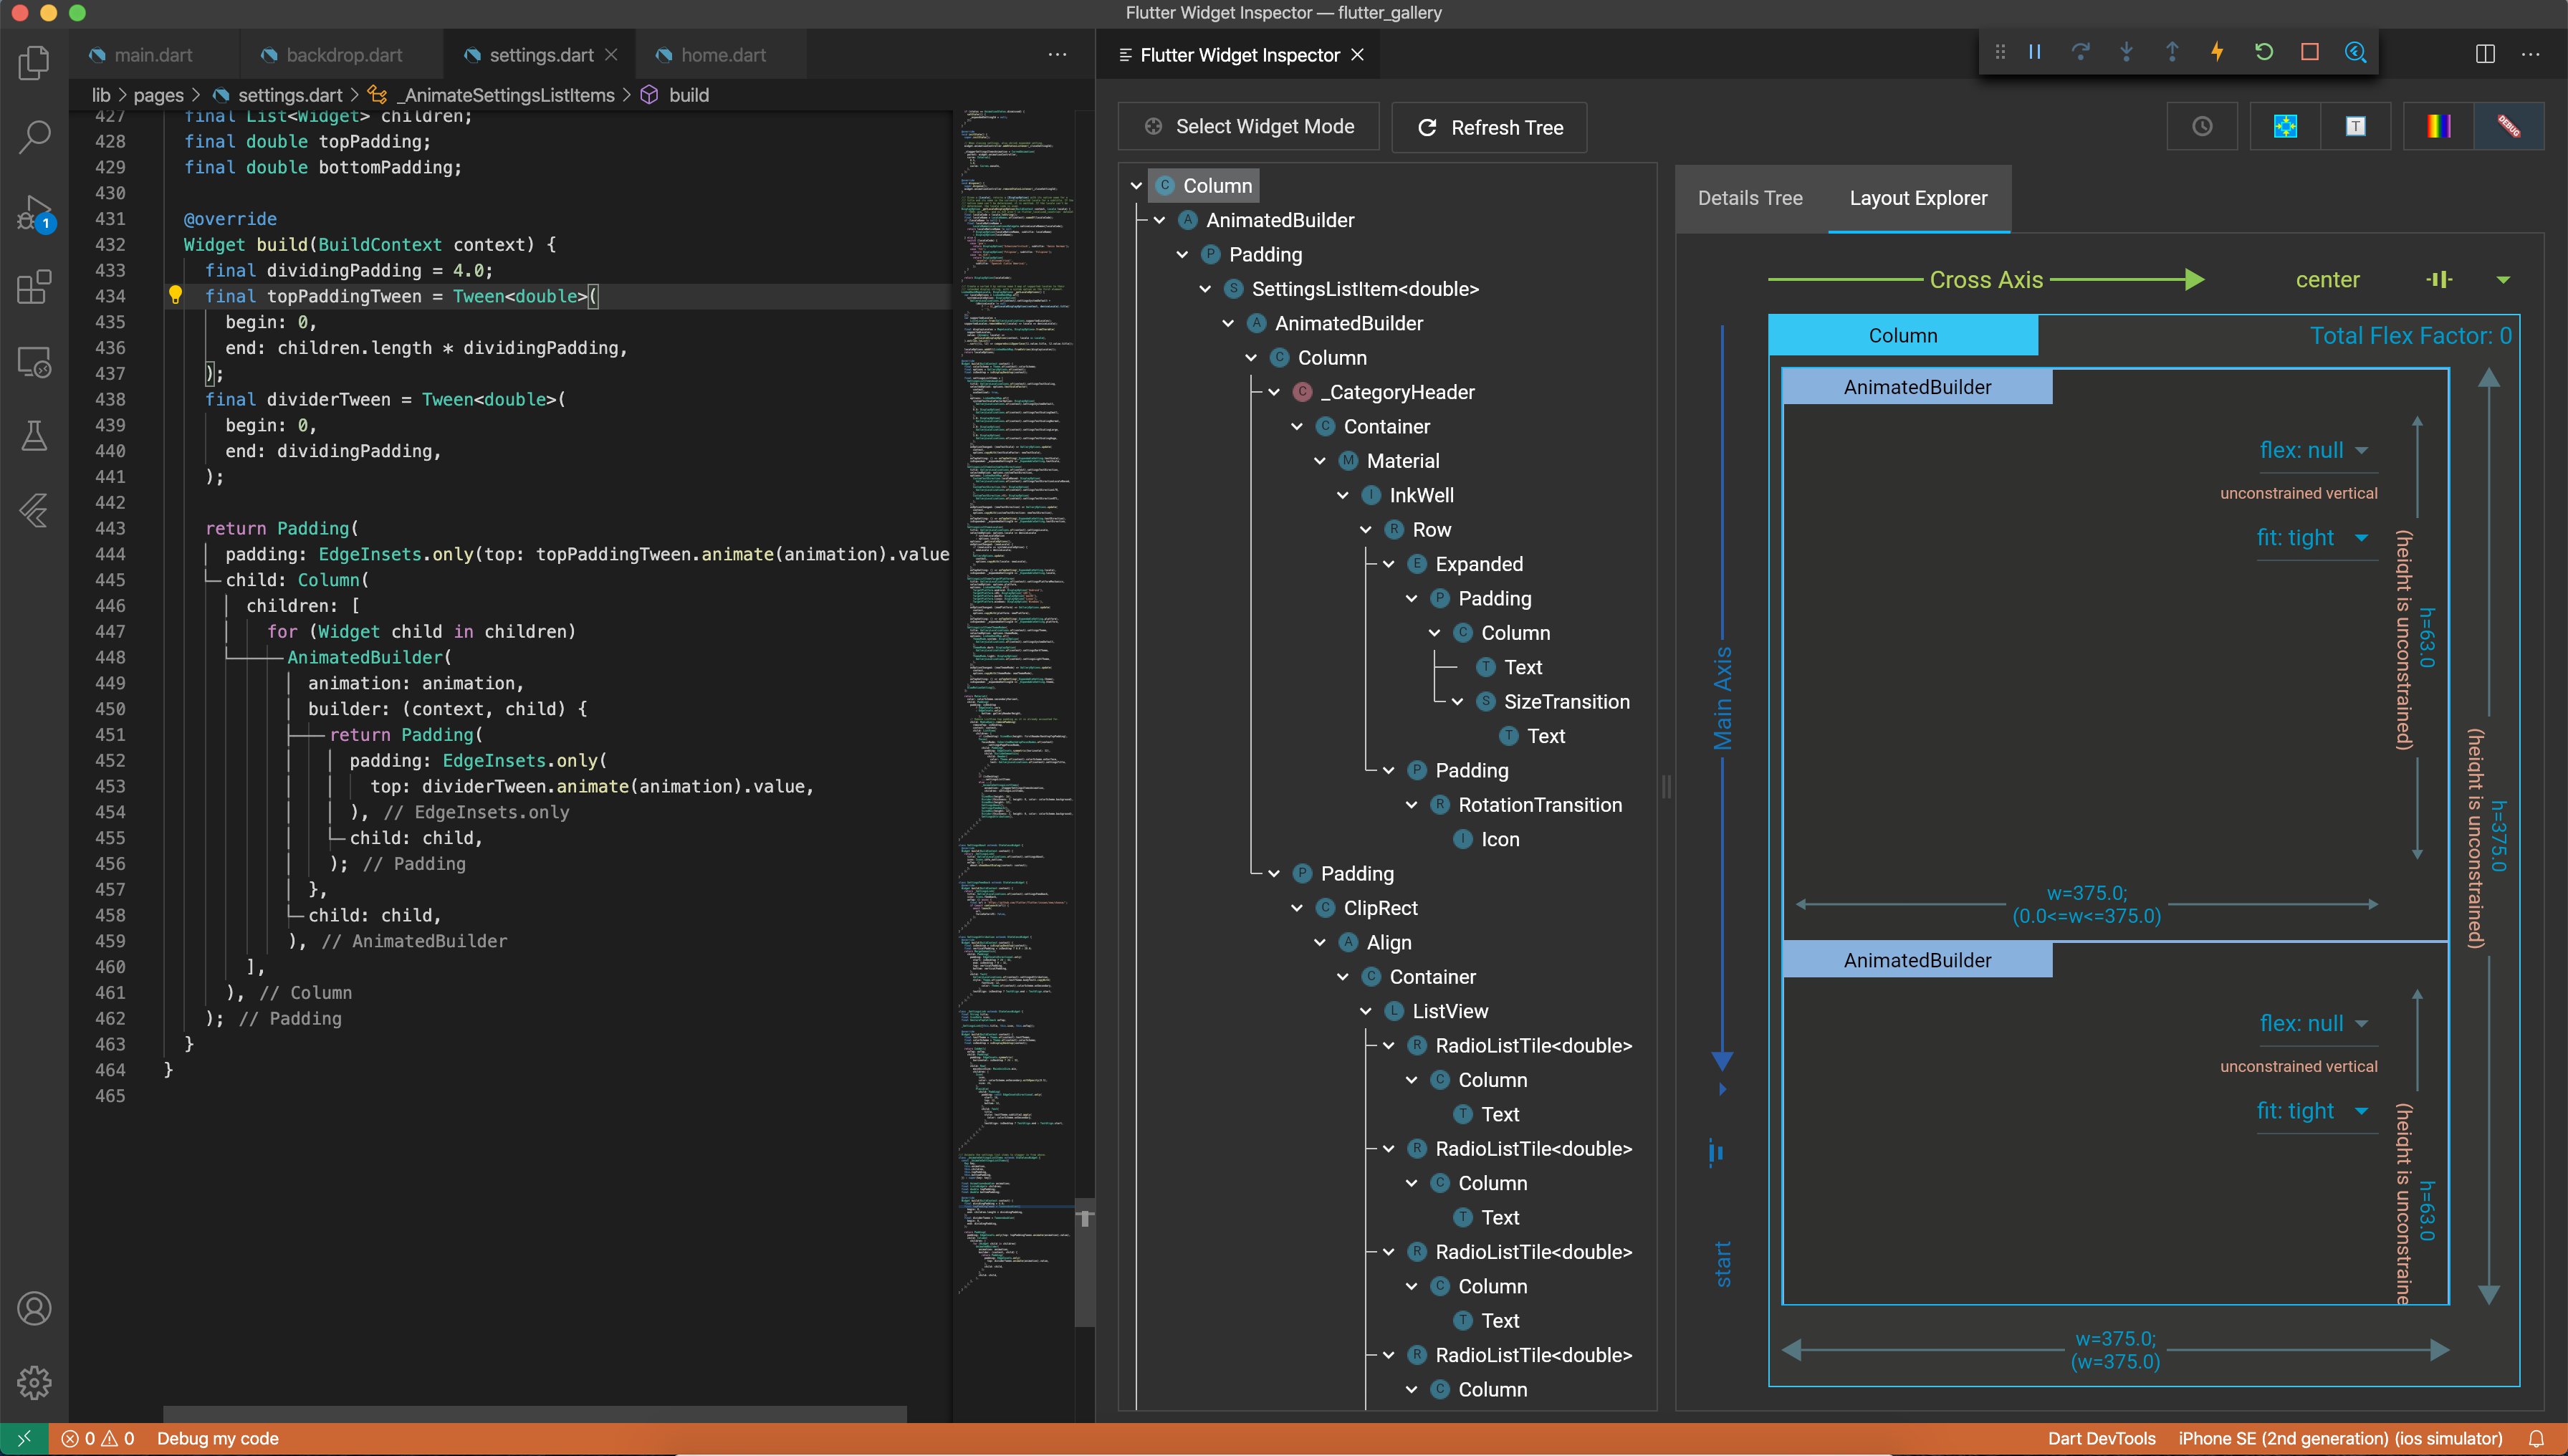2568x1456 pixels.
Task: Collapse the SettingsListItem<double> node
Action: tap(1205, 289)
